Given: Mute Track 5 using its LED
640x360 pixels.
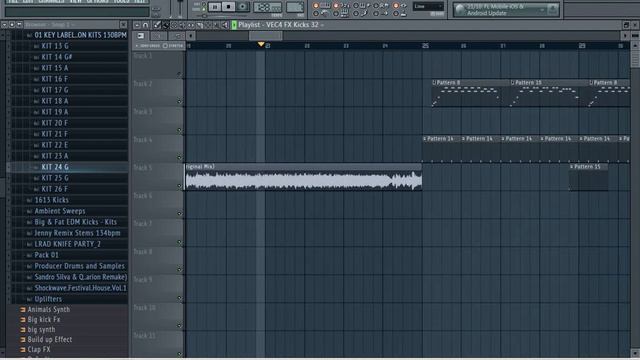Looking at the screenshot, I should coord(179,186).
